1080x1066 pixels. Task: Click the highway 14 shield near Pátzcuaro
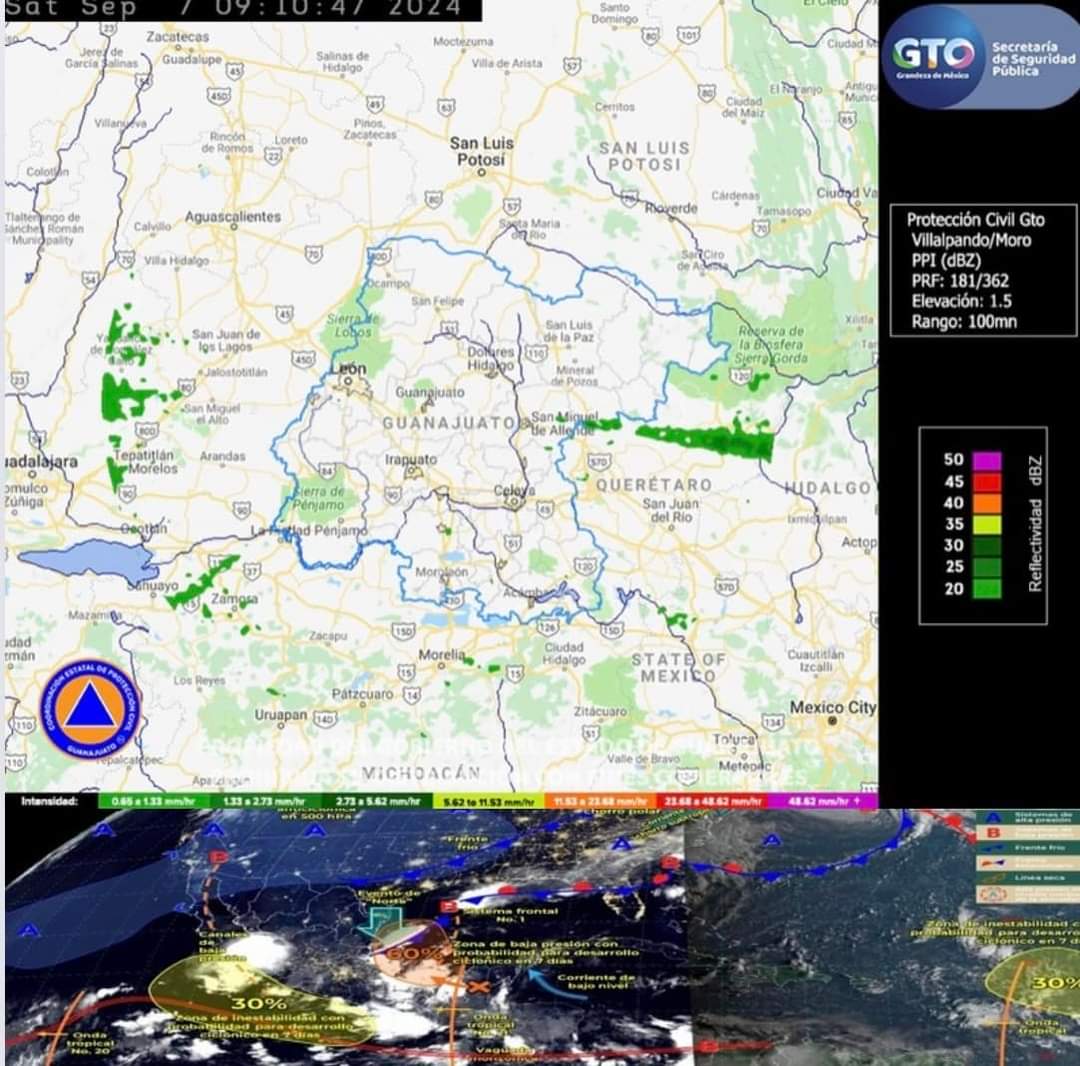(x=411, y=696)
